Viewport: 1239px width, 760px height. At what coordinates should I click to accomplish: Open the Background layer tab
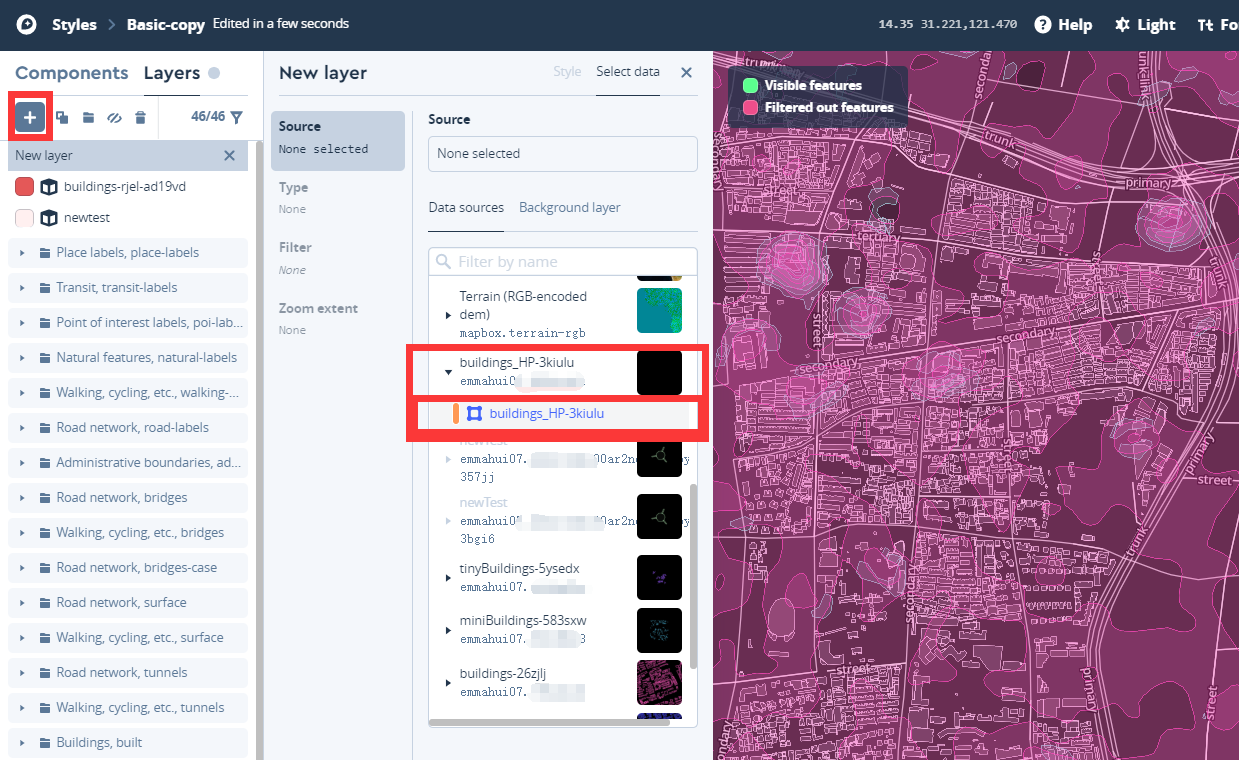(x=570, y=207)
